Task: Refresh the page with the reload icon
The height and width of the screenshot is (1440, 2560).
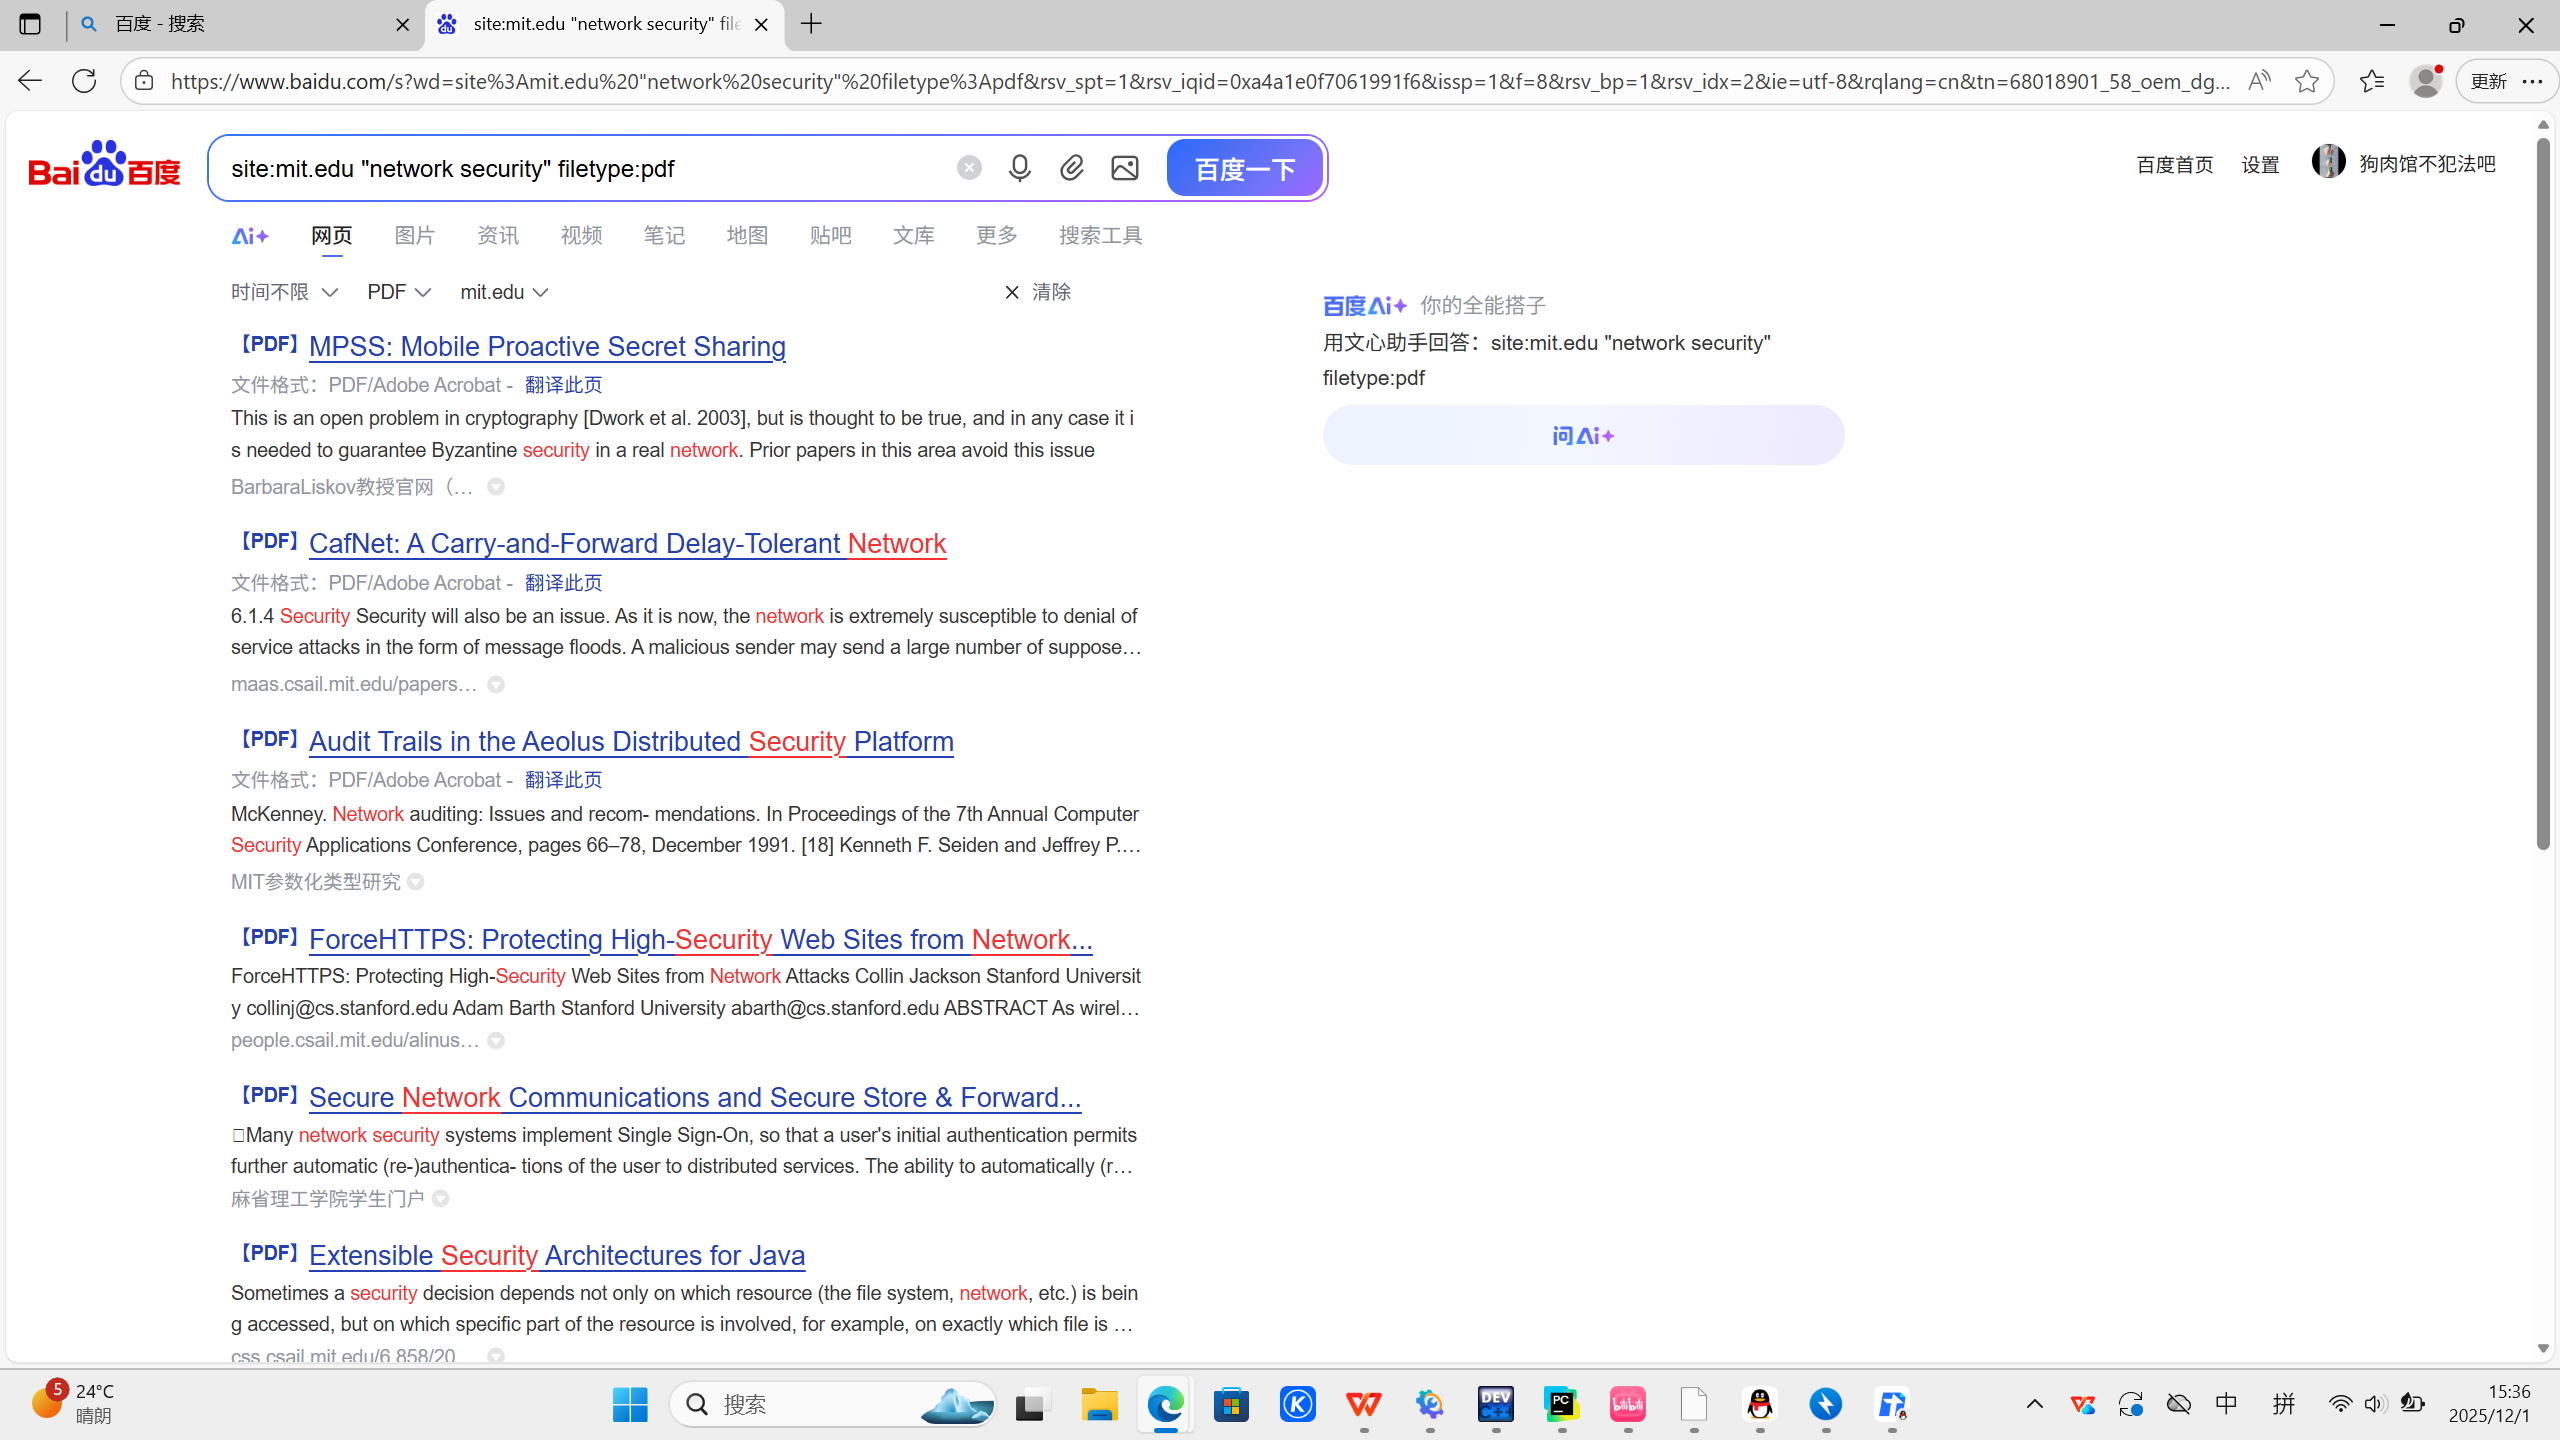Action: point(84,81)
